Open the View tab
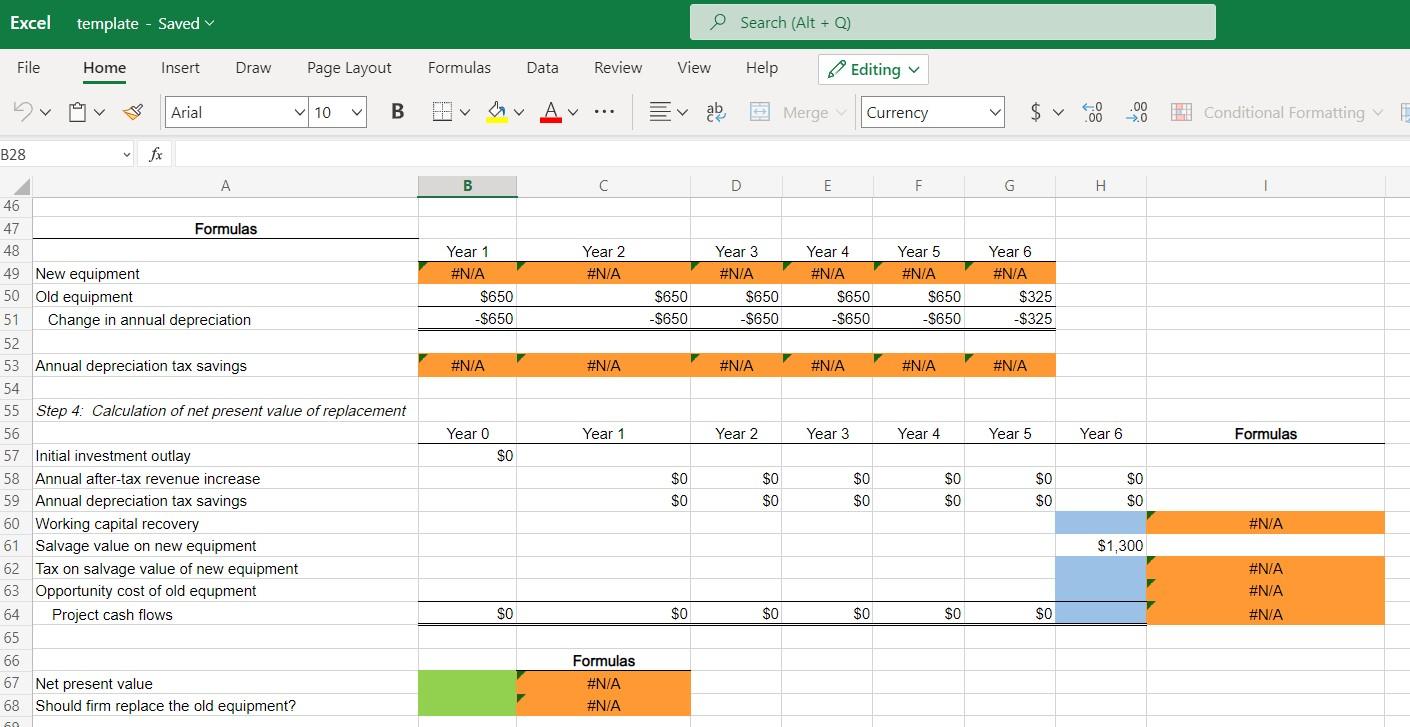Viewport: 1410px width, 727px height. click(x=694, y=68)
